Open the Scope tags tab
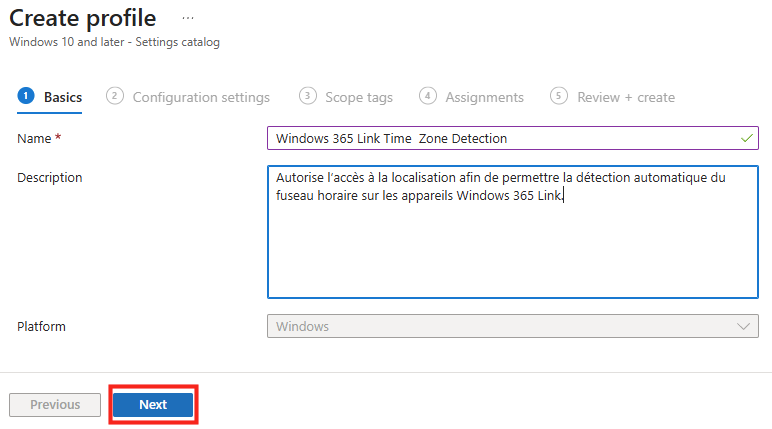 point(359,97)
